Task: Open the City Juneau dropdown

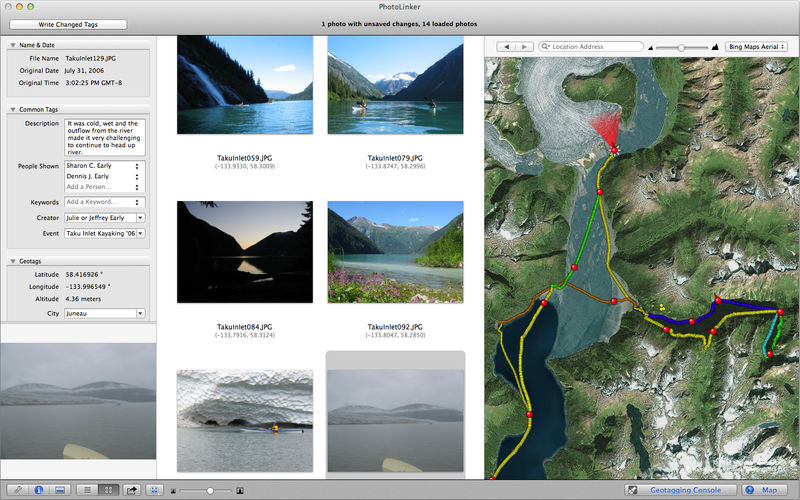Action: 140,313
